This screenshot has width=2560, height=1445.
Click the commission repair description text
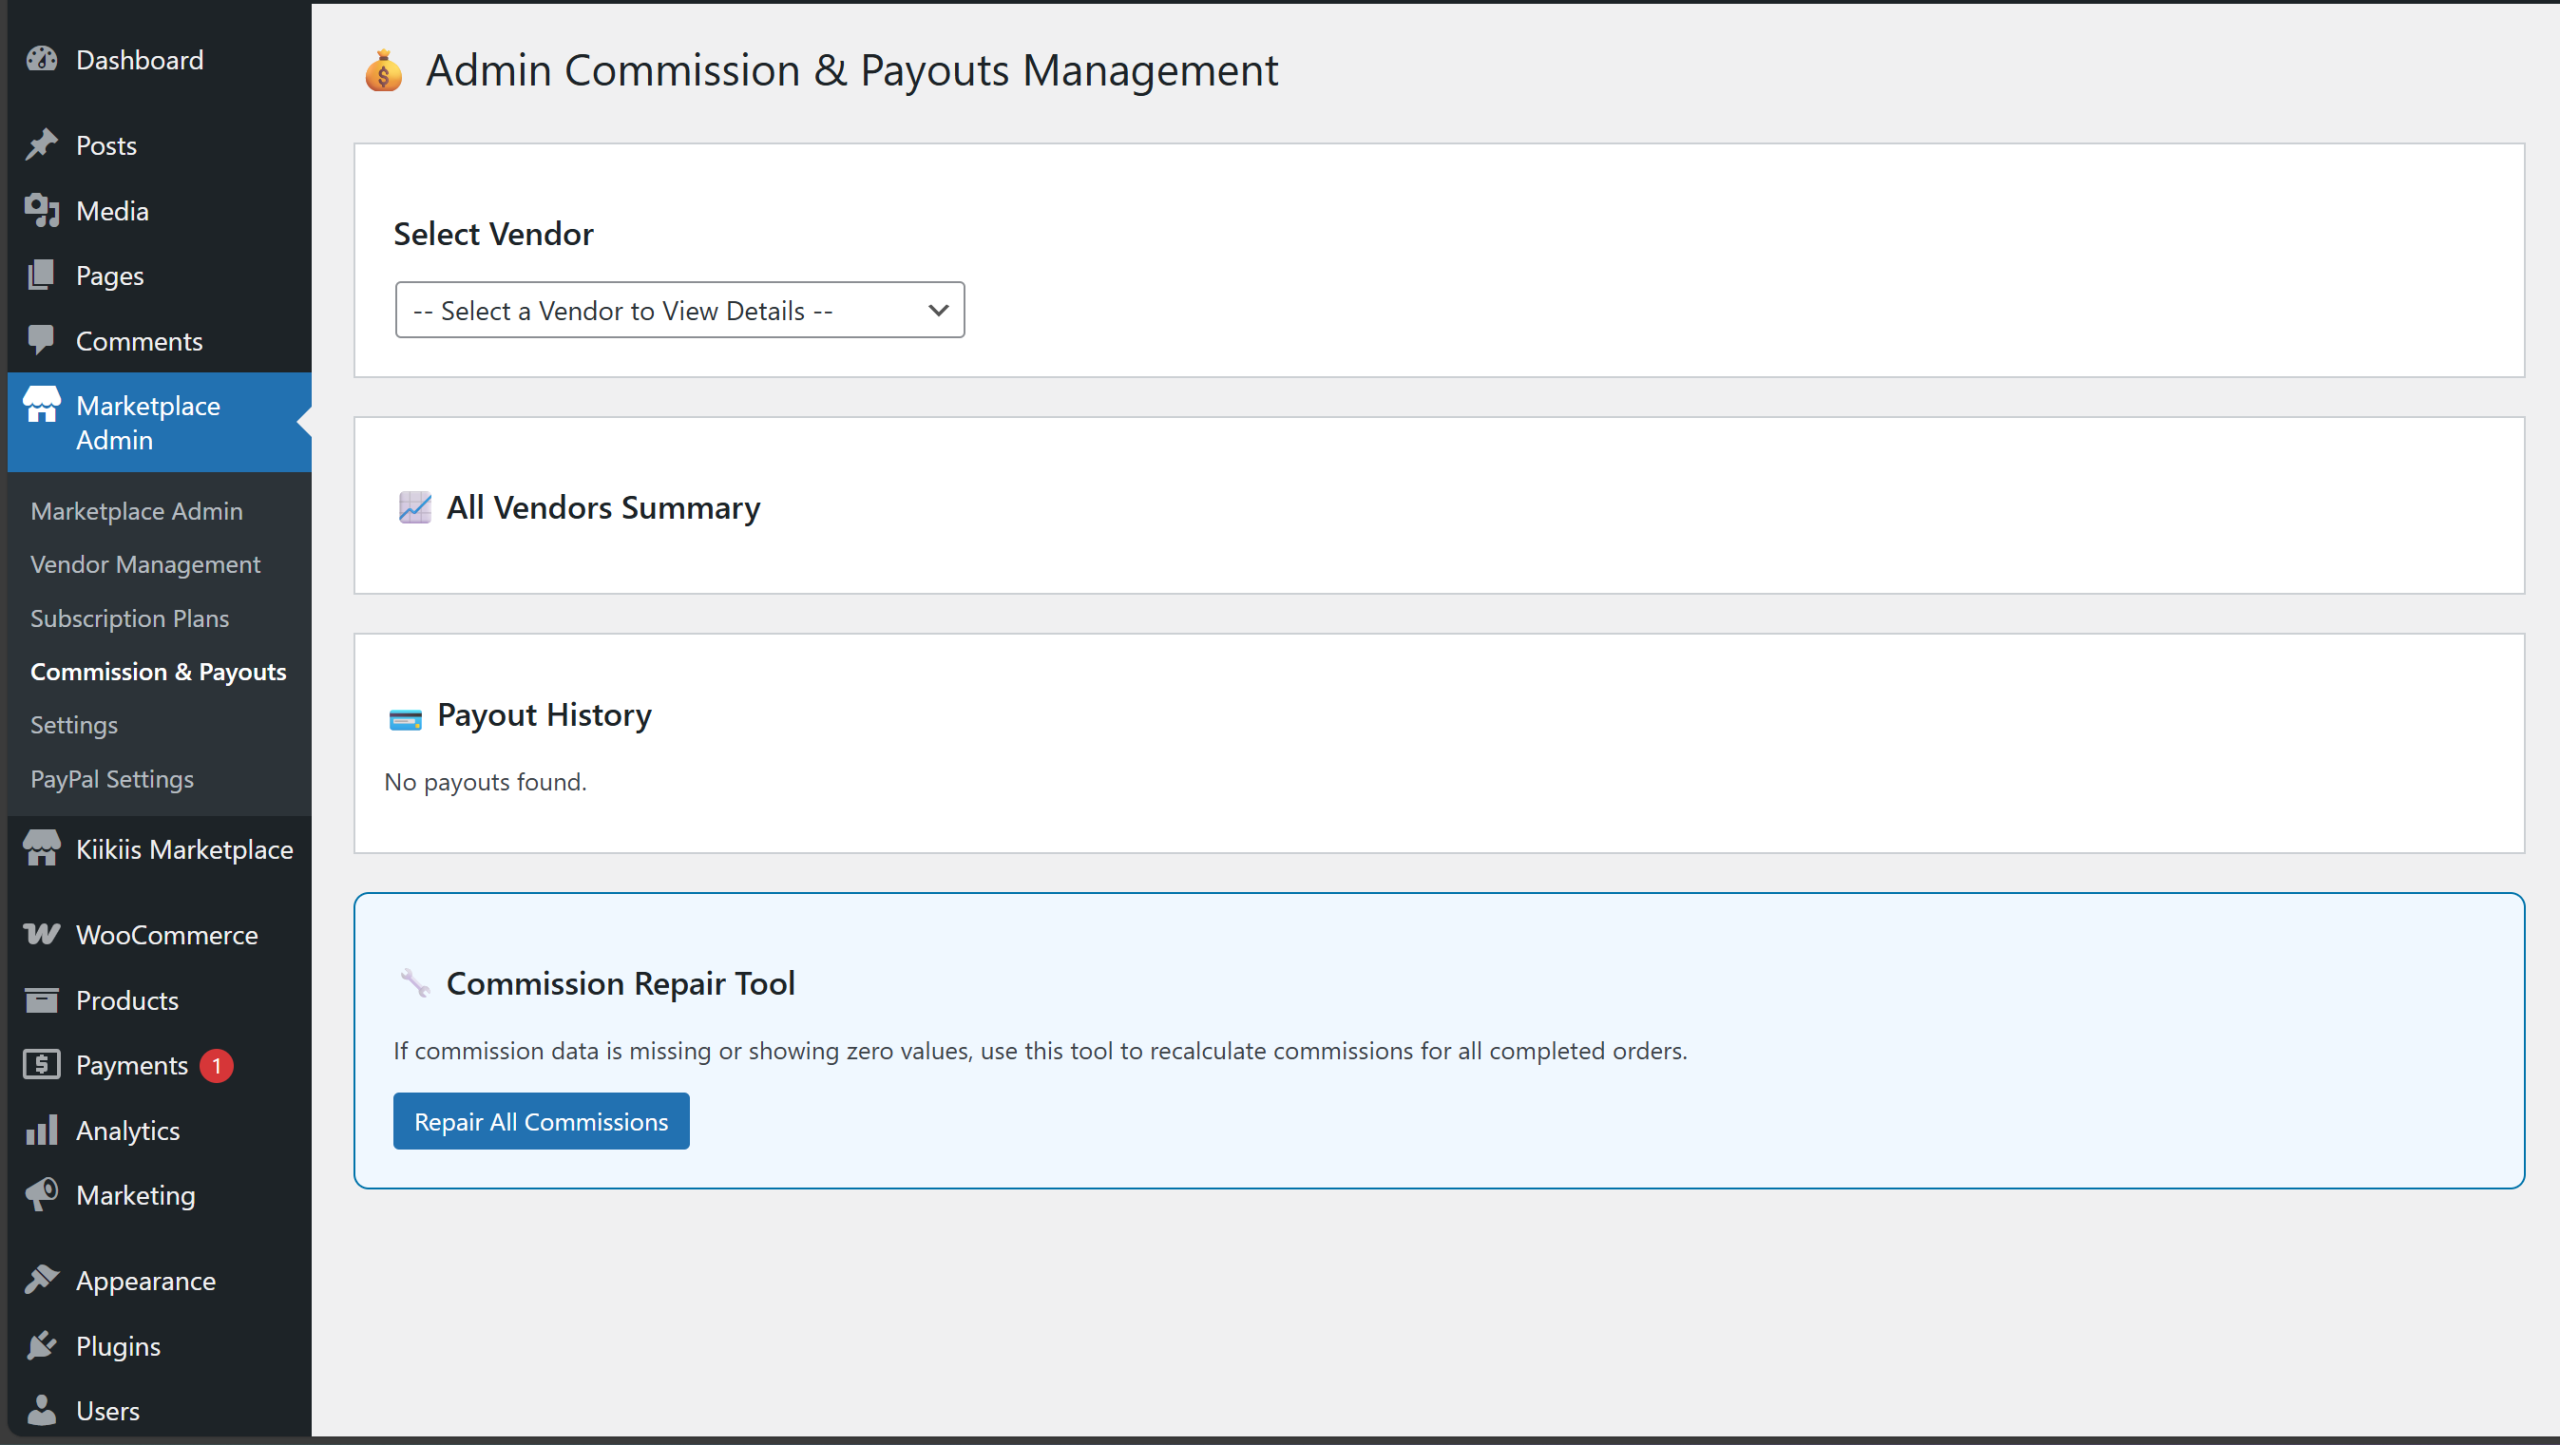click(x=1040, y=1051)
